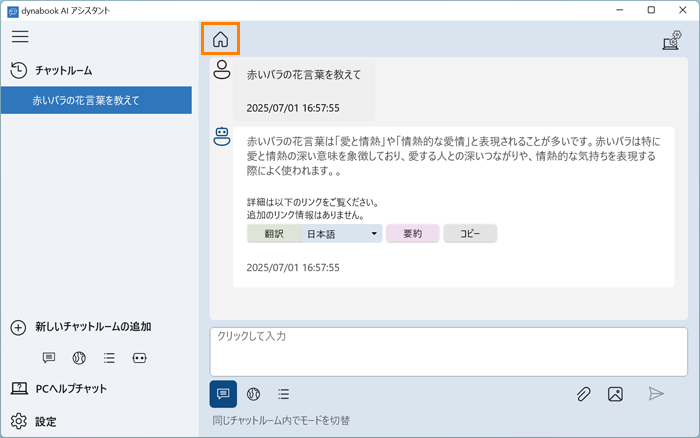This screenshot has width=700, height=438.
Task: Open 設定 in the sidebar
Action: 46,421
